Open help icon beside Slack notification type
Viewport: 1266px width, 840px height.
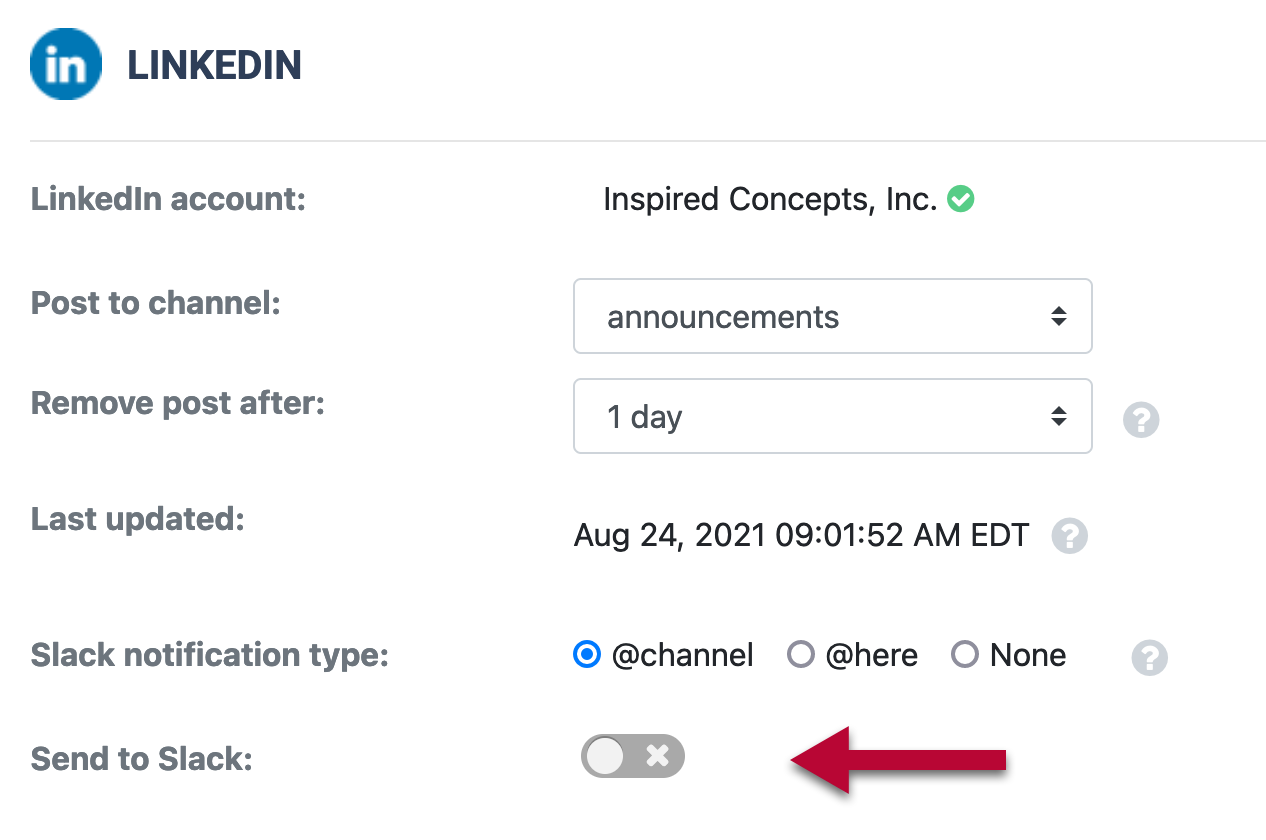(1149, 658)
